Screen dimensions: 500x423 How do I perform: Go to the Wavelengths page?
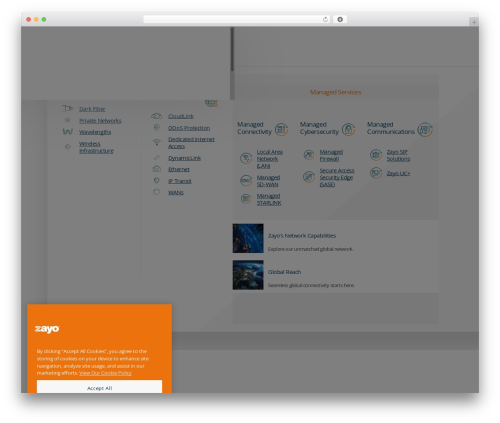[95, 132]
